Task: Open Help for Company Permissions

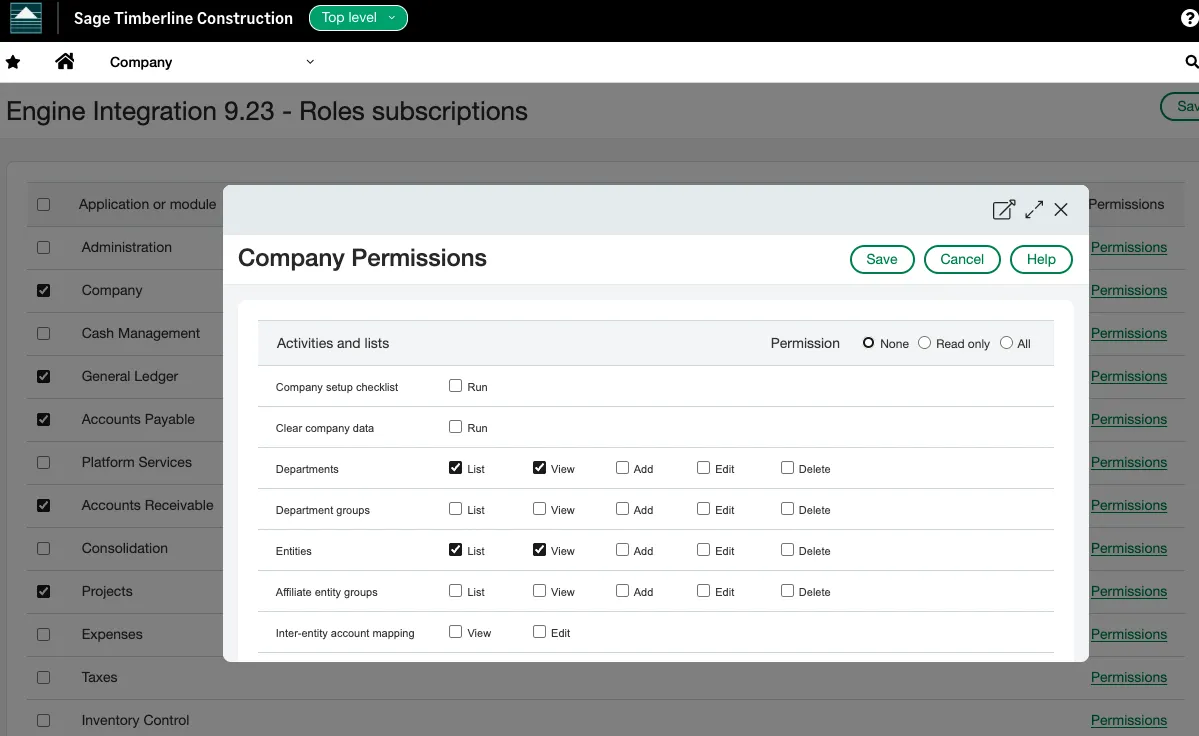Action: (1041, 259)
